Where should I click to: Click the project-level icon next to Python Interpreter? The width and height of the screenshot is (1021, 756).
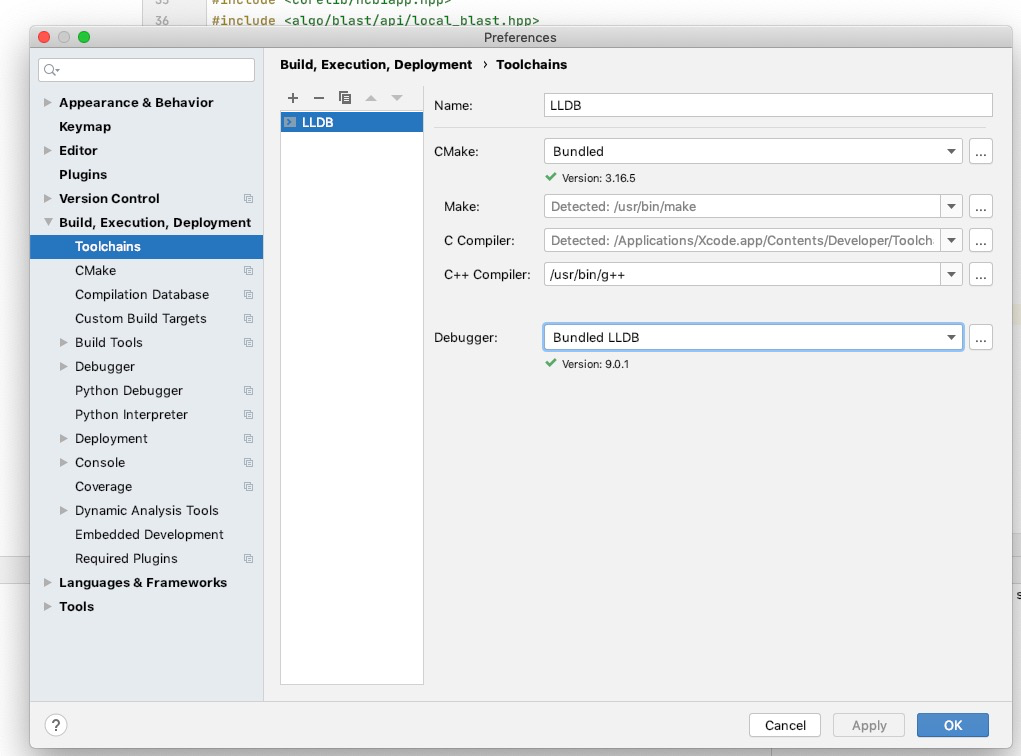[248, 415]
